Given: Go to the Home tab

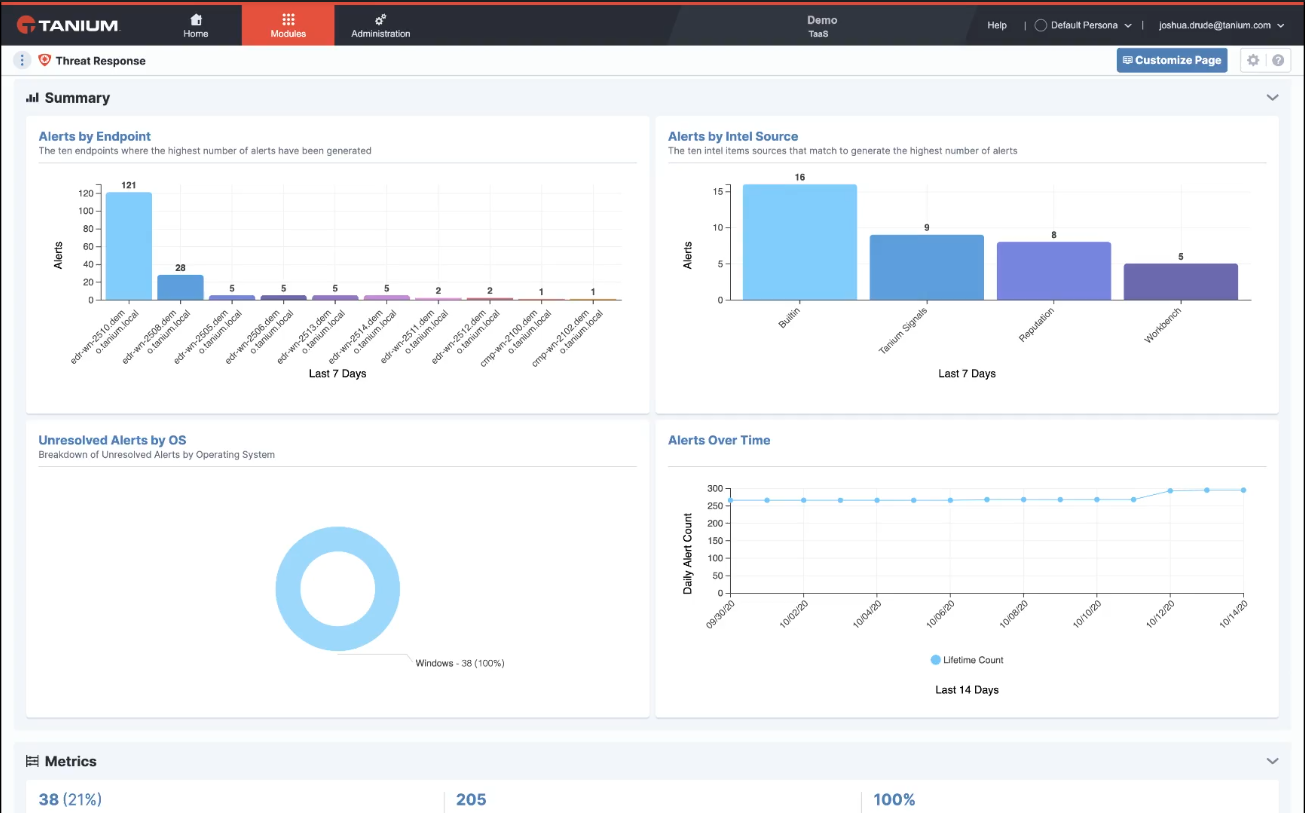Looking at the screenshot, I should tap(195, 25).
